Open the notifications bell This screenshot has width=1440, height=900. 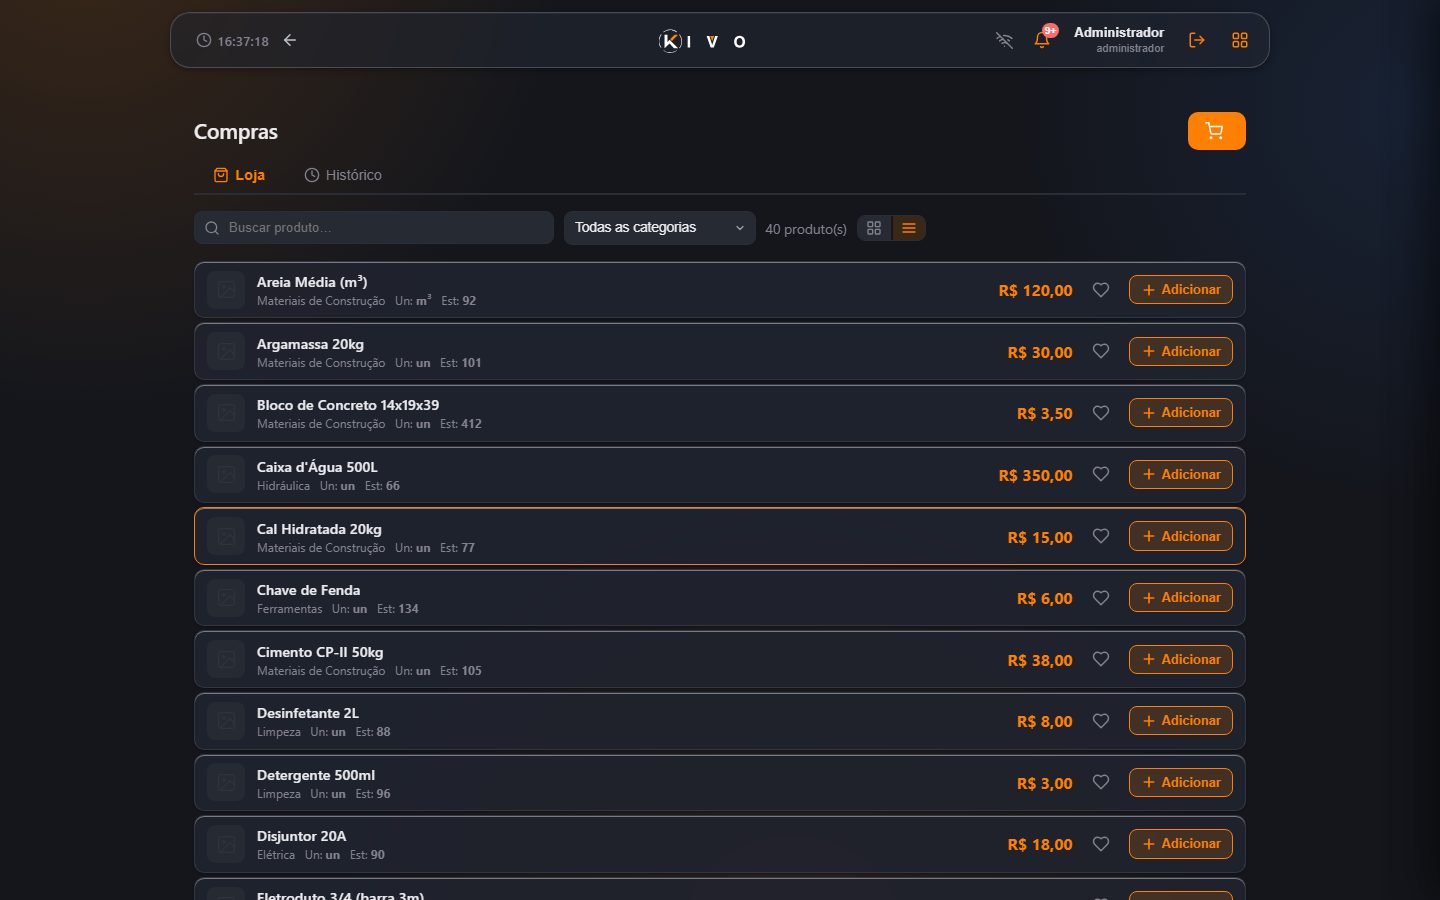(x=1042, y=40)
